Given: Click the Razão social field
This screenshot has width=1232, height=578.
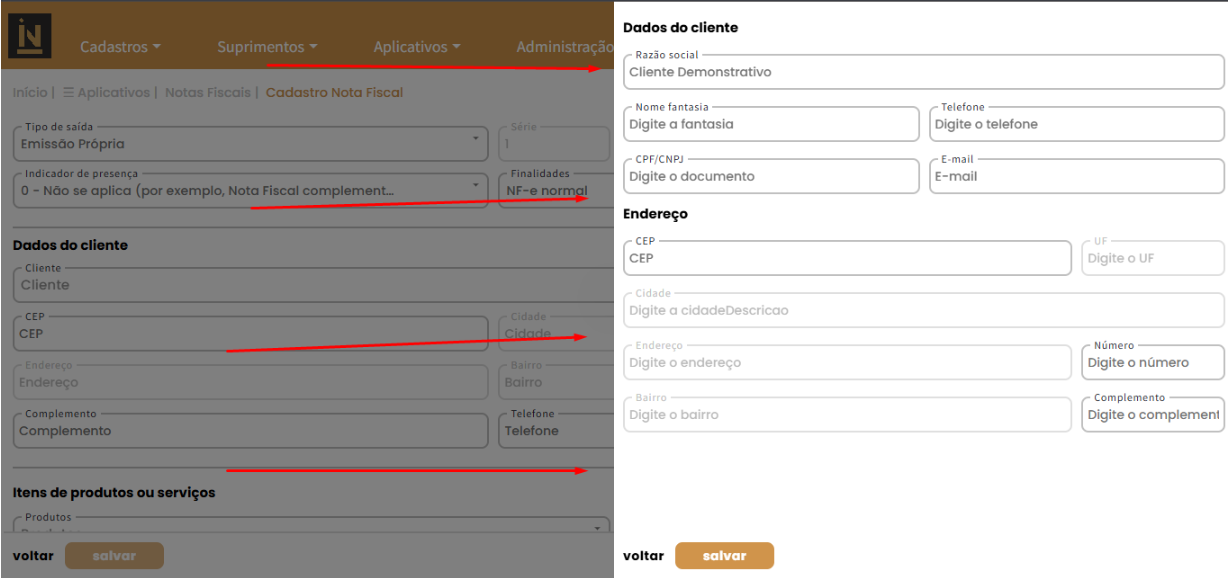Looking at the screenshot, I should [x=924, y=72].
